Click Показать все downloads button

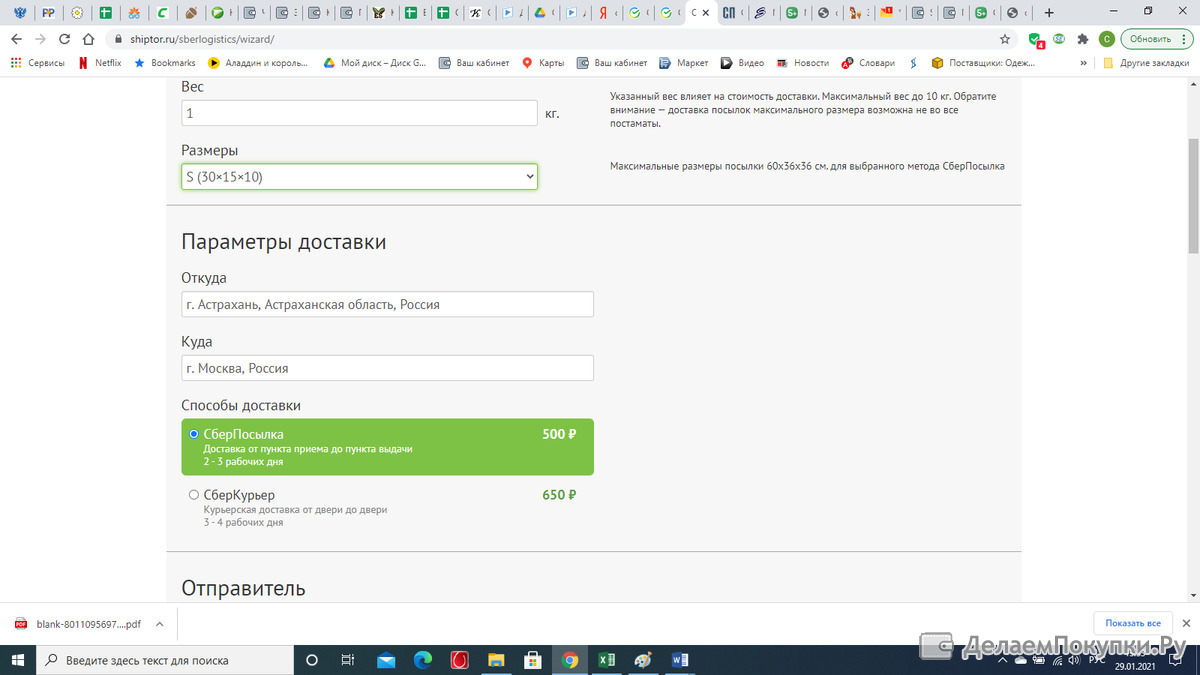coord(1132,623)
